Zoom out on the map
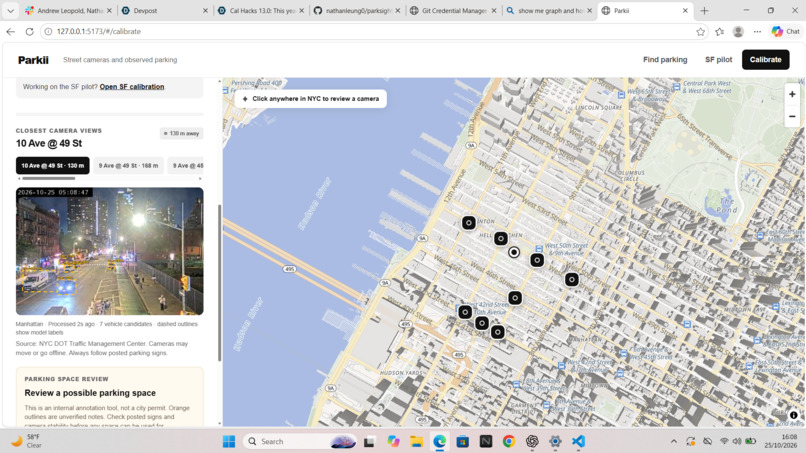Viewport: 806px width, 453px height. pyautogui.click(x=792, y=116)
